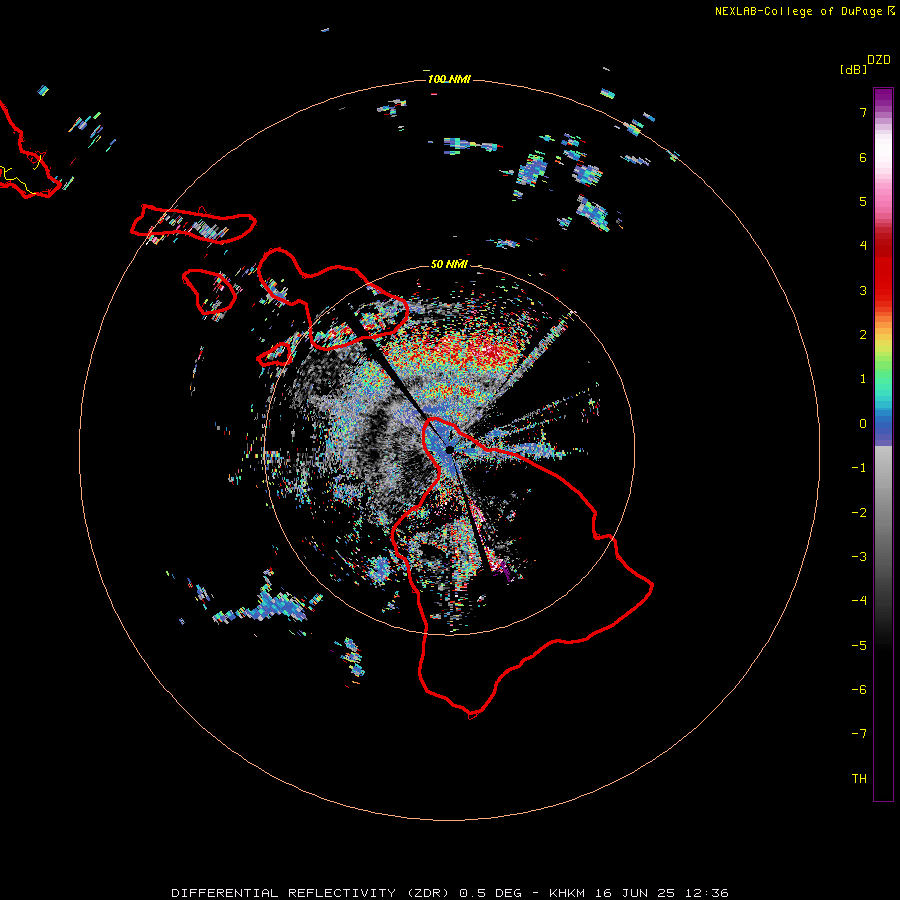Click the red band of the color bar

[x=883, y=270]
